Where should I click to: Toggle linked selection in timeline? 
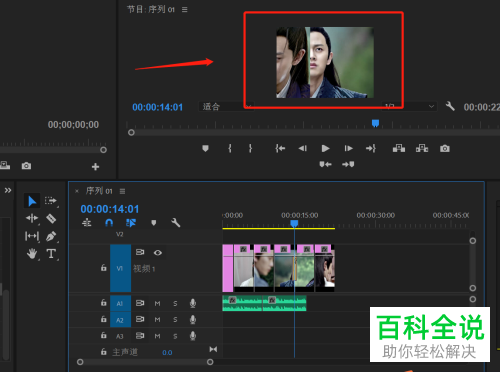pos(131,222)
